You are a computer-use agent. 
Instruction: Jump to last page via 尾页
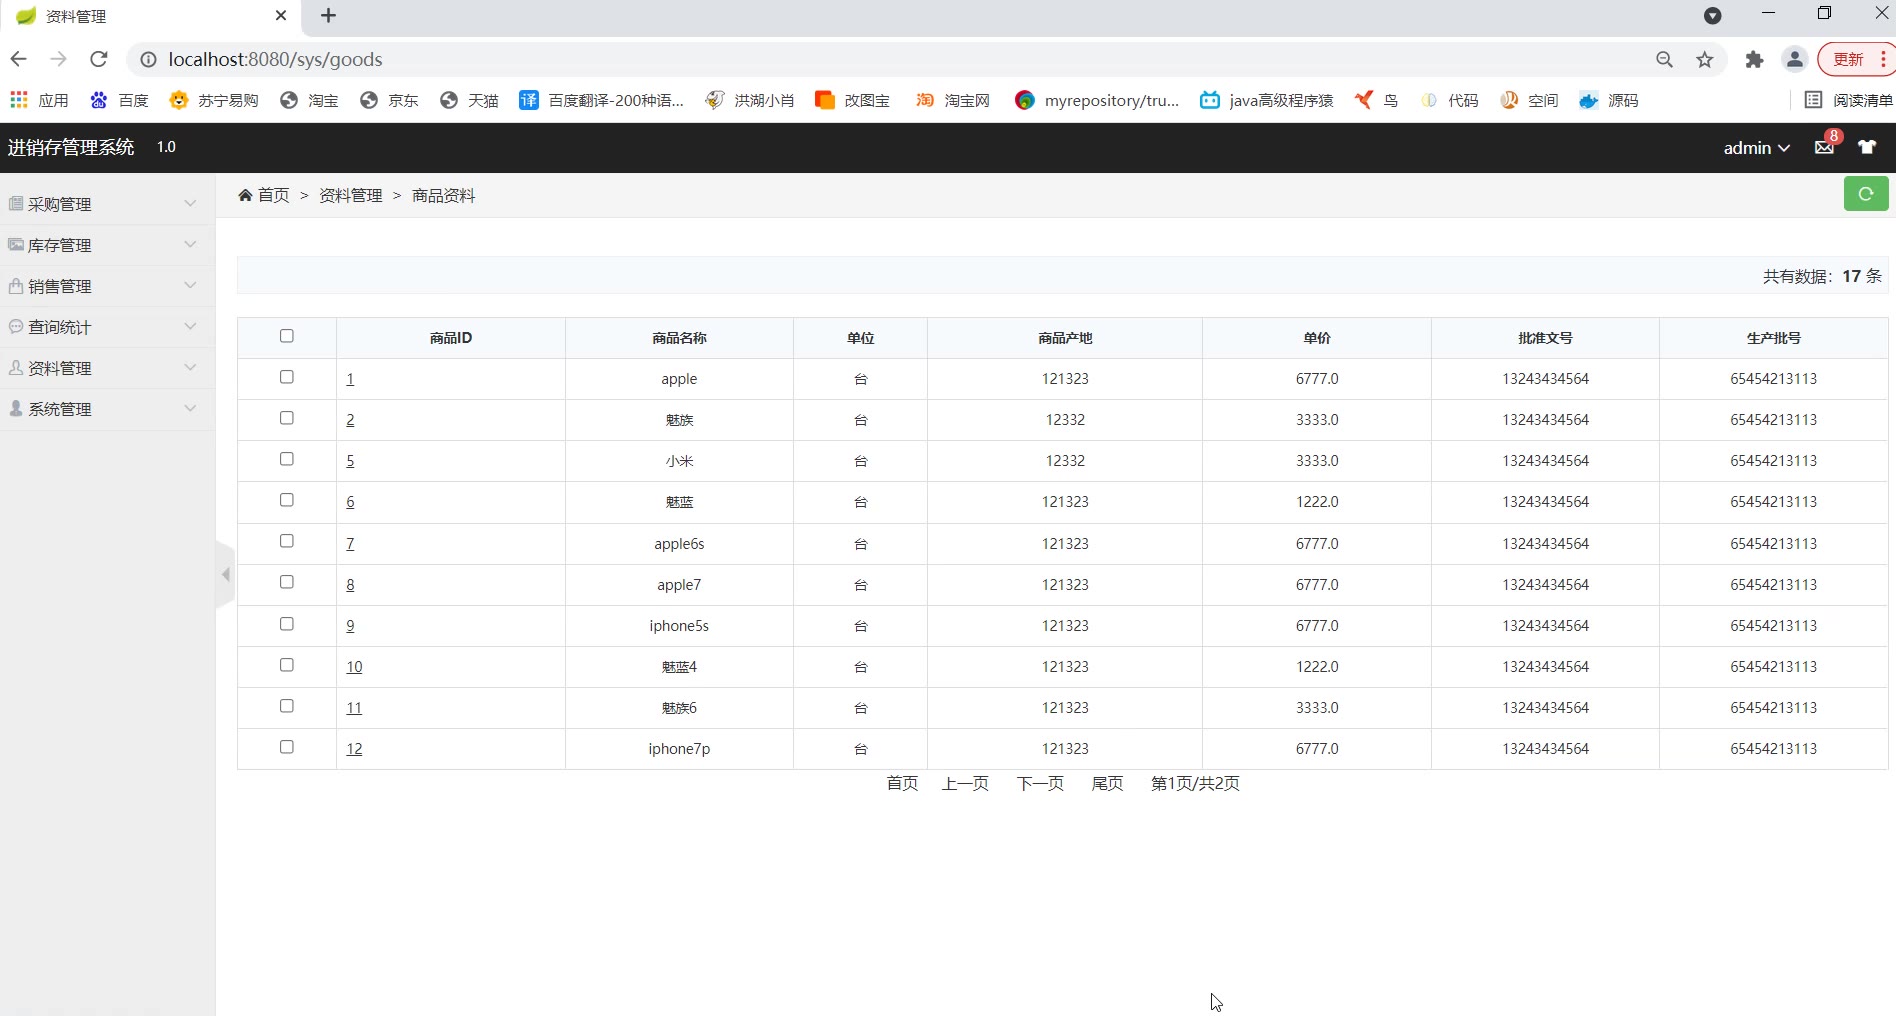(1107, 783)
